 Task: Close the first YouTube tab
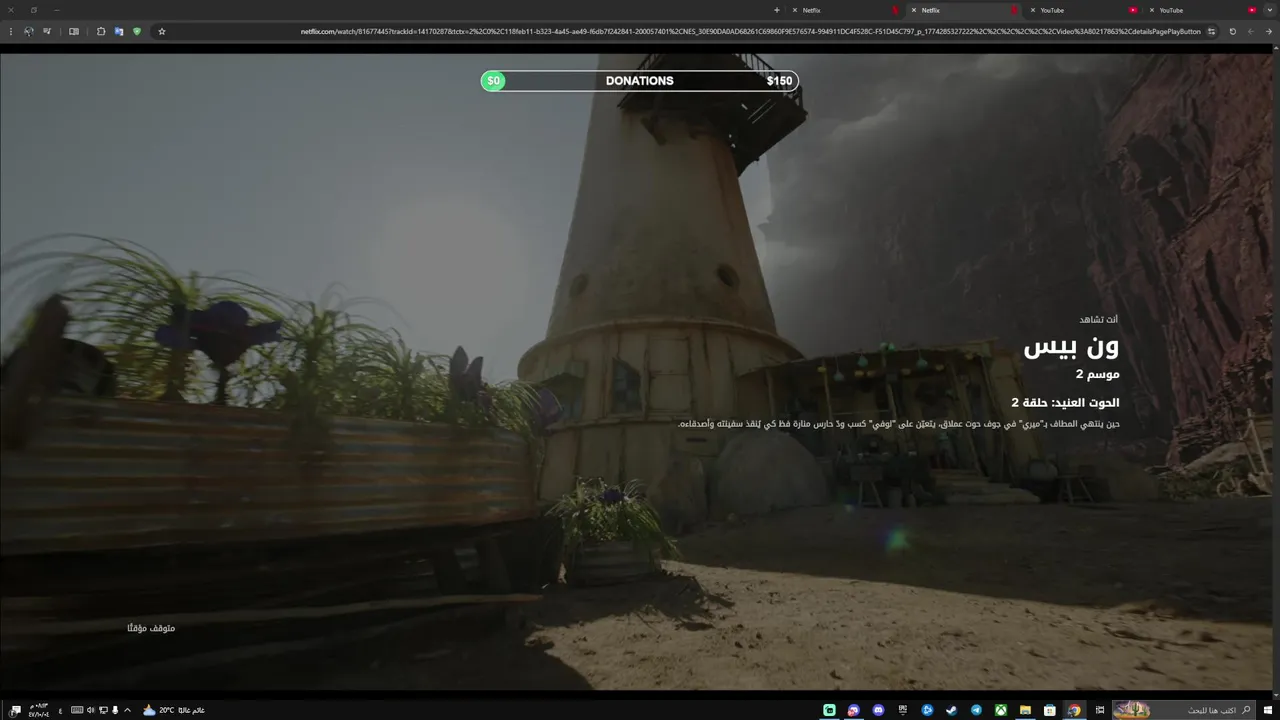click(x=1033, y=10)
